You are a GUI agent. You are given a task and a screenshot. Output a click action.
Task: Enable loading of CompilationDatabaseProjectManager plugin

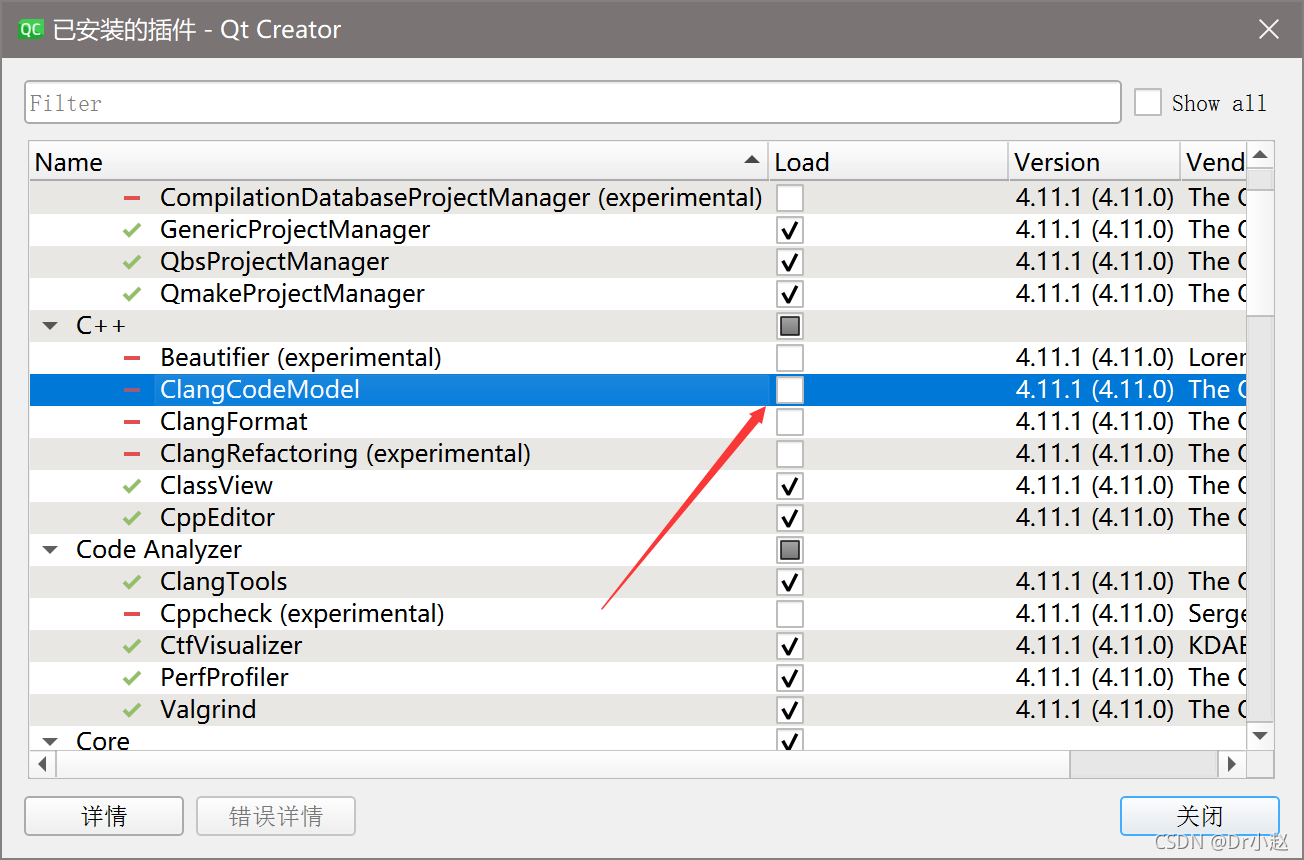pos(790,198)
